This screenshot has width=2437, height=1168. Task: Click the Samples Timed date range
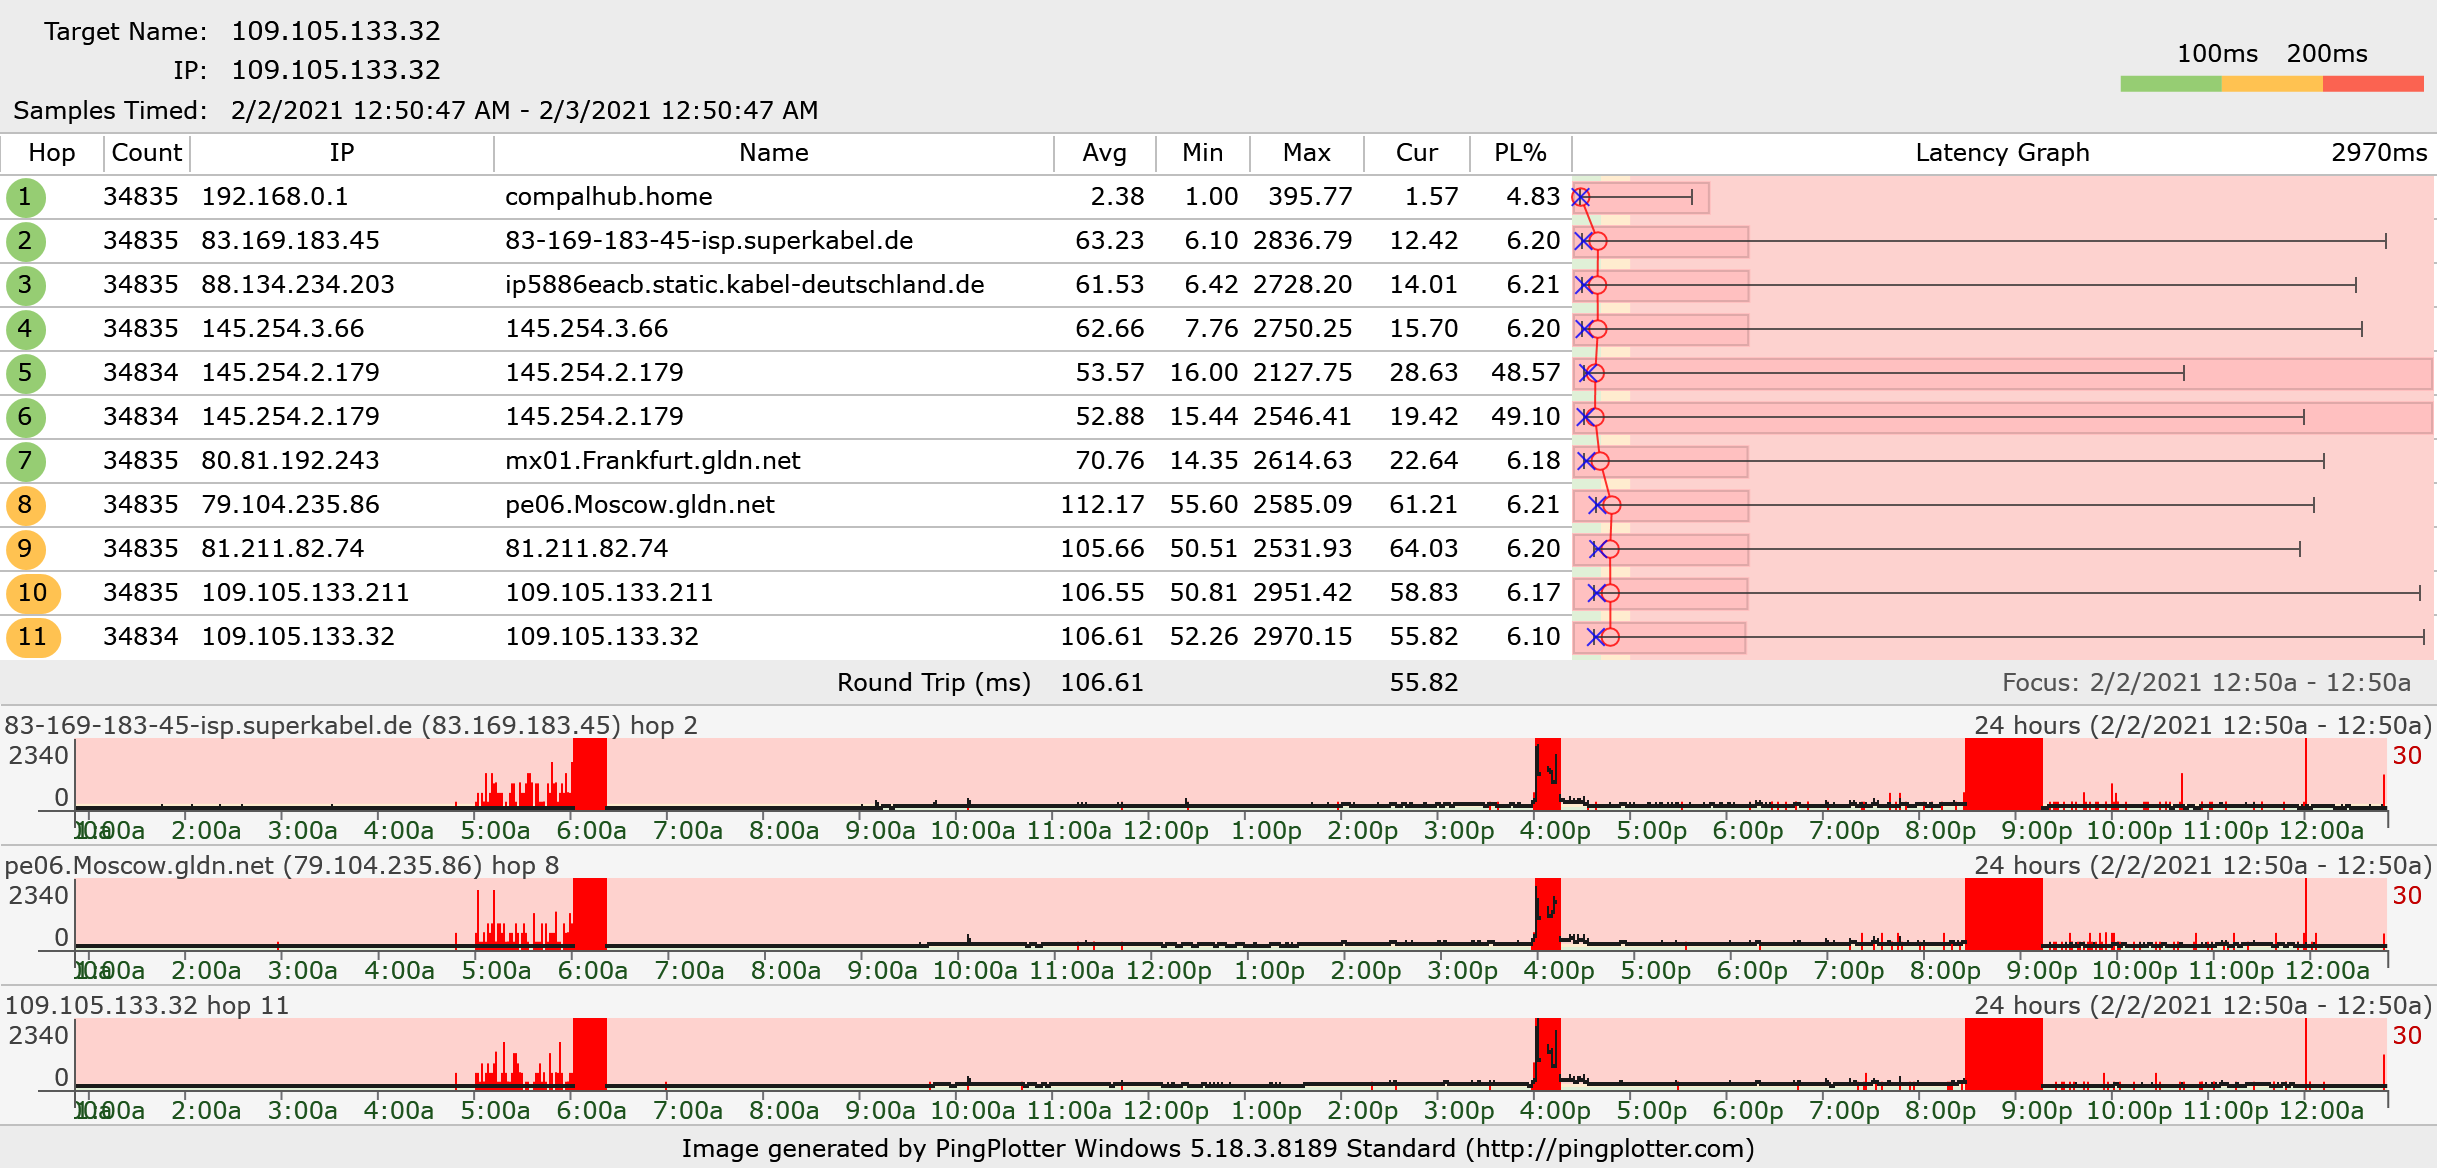point(525,111)
